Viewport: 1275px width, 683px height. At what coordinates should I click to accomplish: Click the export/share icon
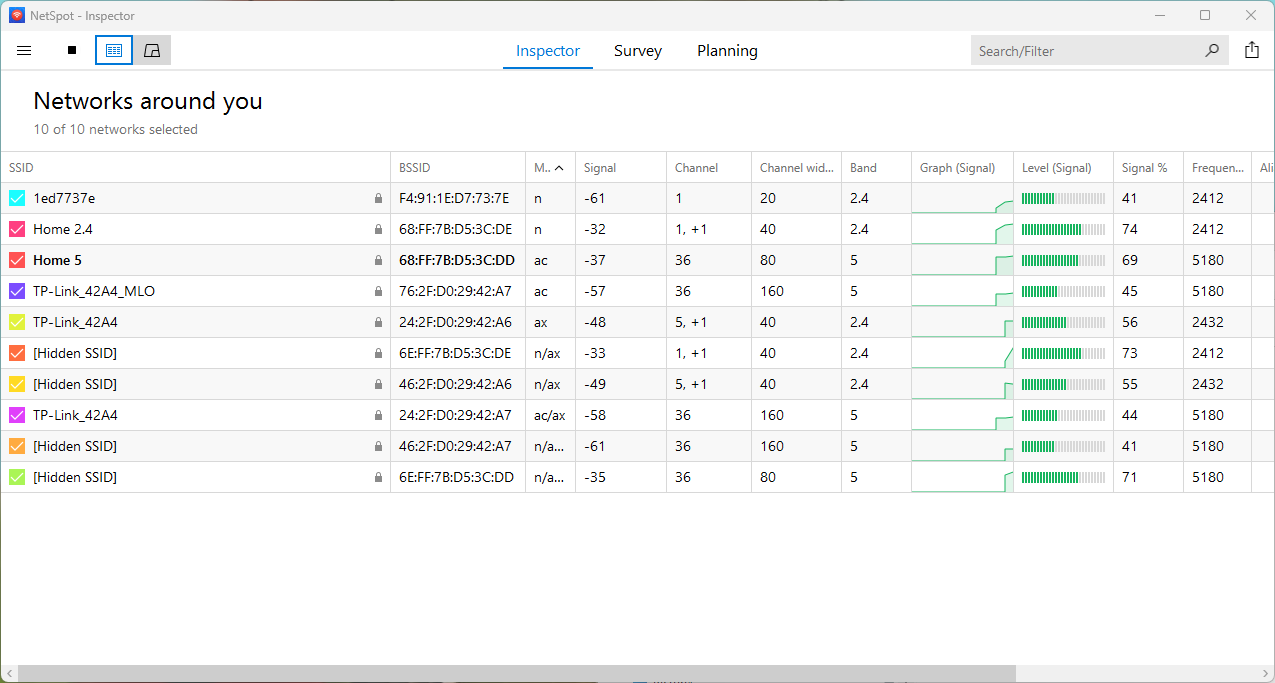1252,48
